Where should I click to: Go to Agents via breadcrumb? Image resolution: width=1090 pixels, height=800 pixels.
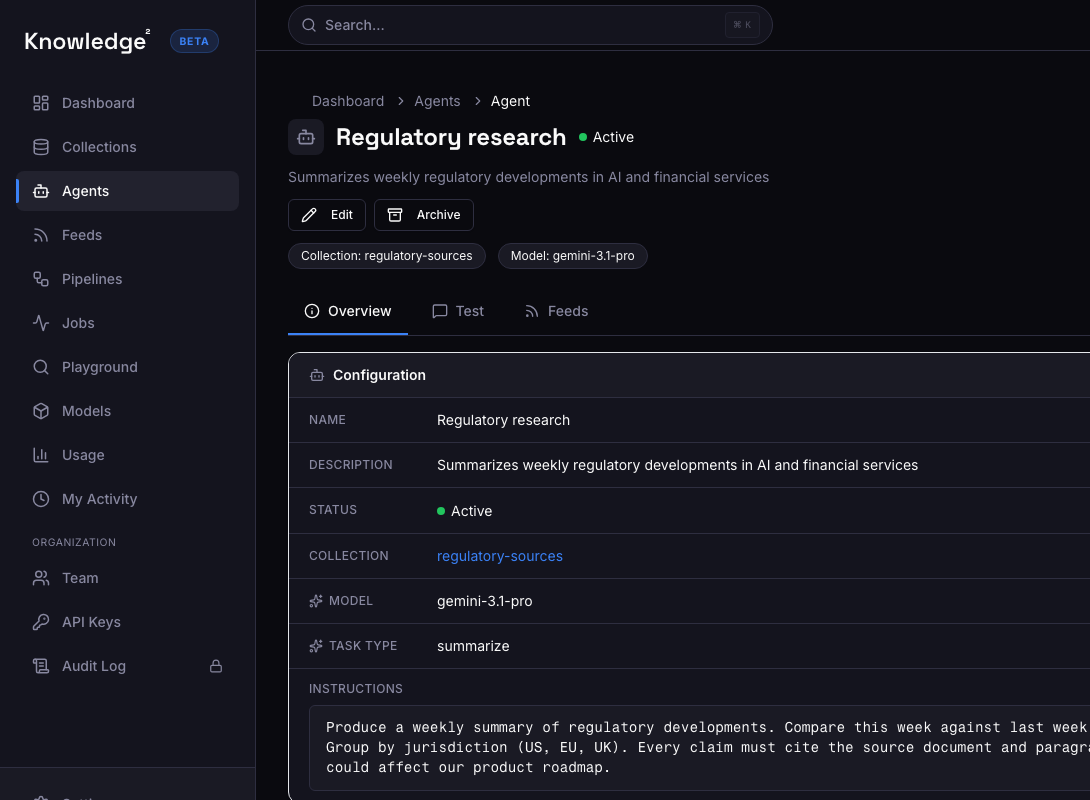(x=437, y=101)
